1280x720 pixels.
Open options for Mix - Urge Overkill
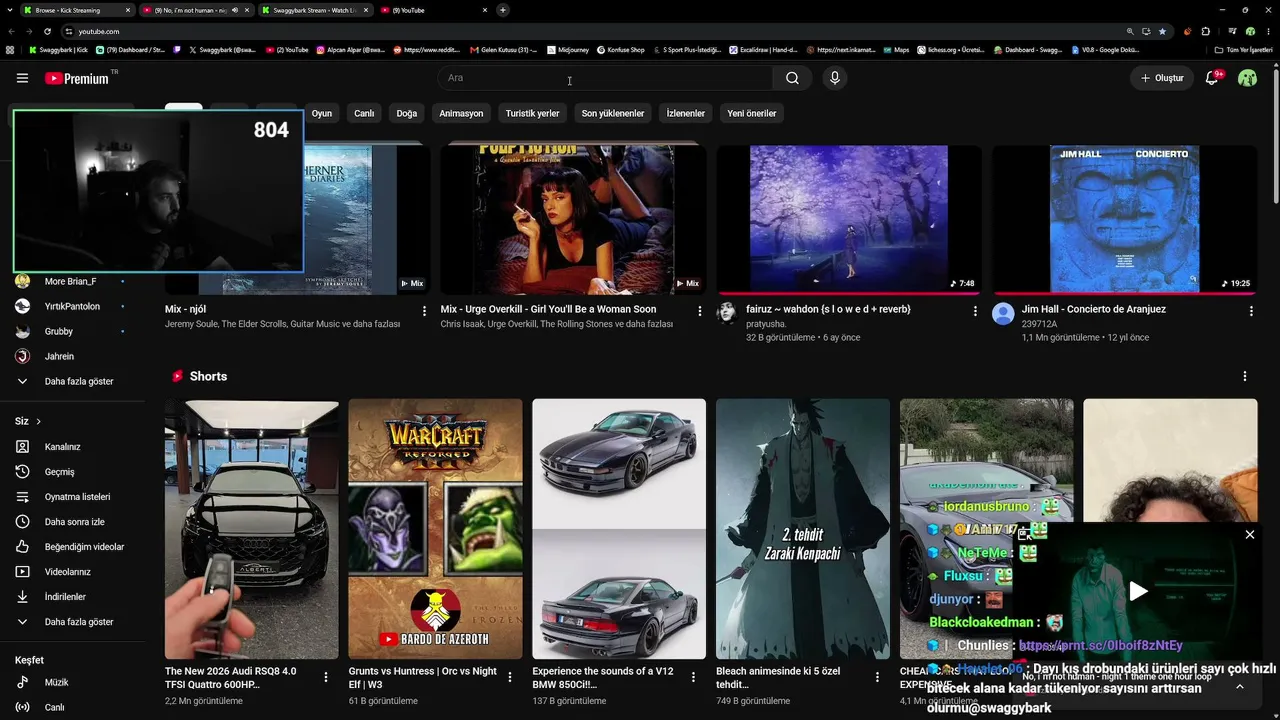pyautogui.click(x=700, y=311)
